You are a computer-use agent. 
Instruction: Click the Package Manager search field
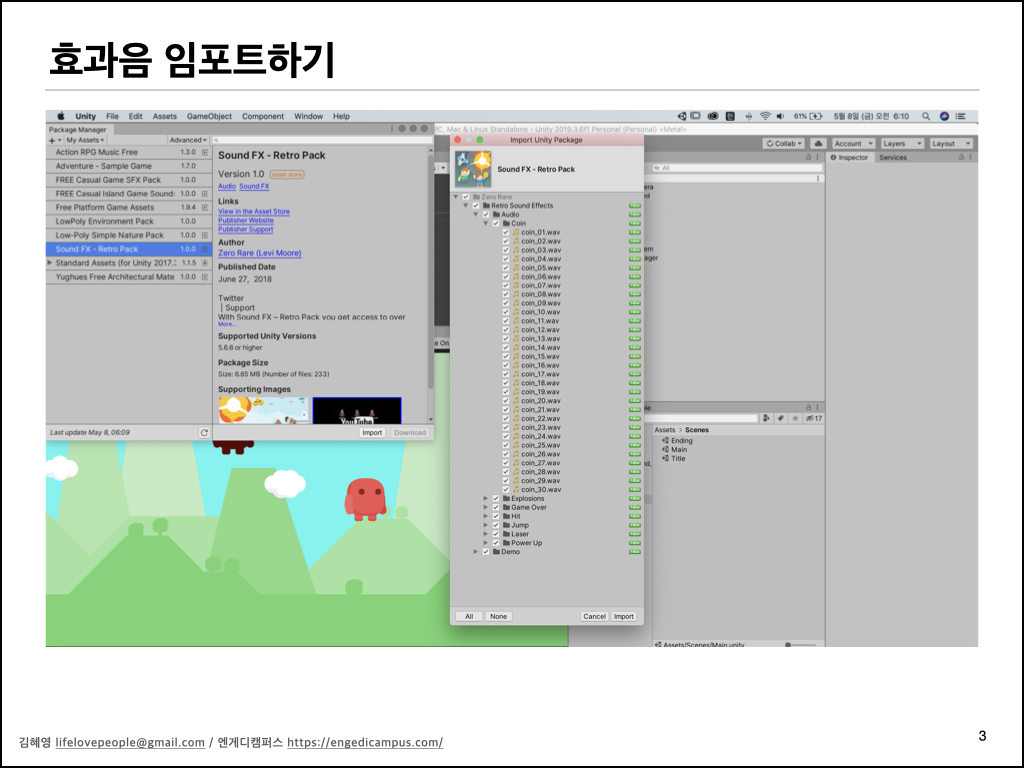pos(322,140)
